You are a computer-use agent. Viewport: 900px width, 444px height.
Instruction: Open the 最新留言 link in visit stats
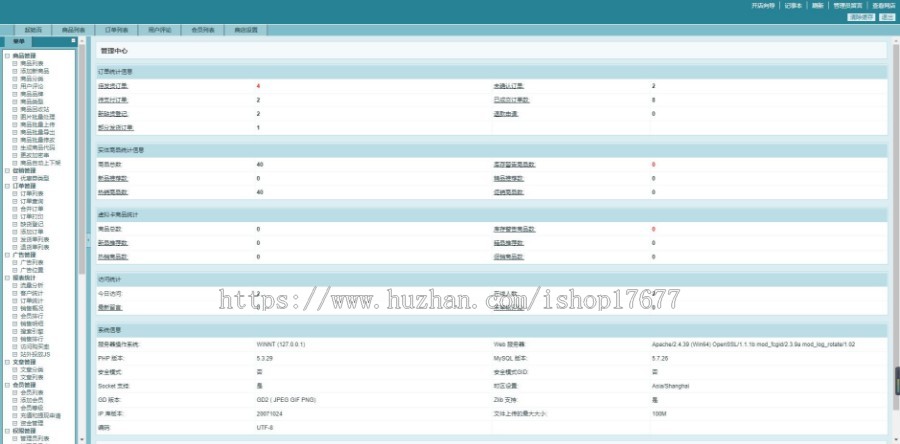click(x=110, y=307)
